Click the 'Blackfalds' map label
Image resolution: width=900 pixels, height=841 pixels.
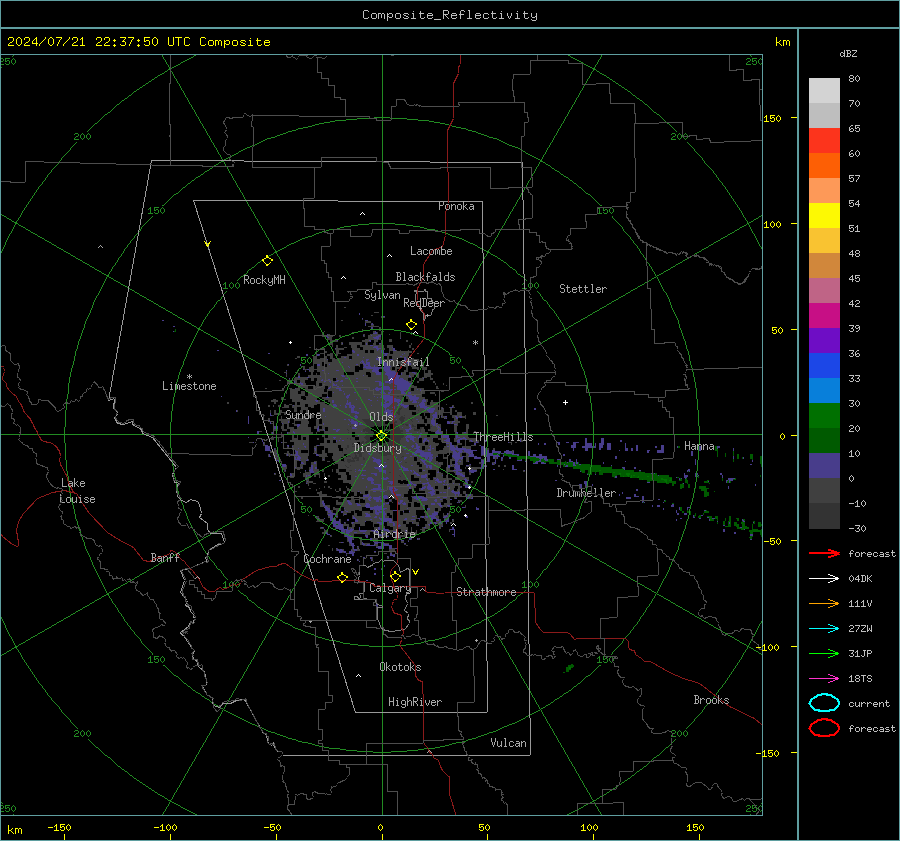[x=425, y=277]
